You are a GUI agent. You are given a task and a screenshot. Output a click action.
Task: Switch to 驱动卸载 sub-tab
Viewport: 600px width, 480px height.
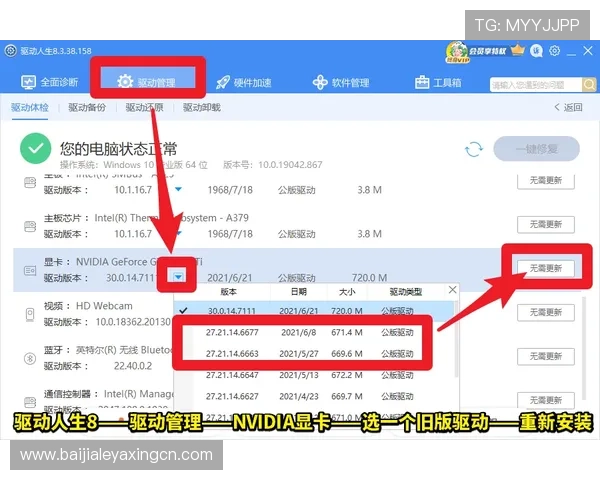click(x=202, y=108)
